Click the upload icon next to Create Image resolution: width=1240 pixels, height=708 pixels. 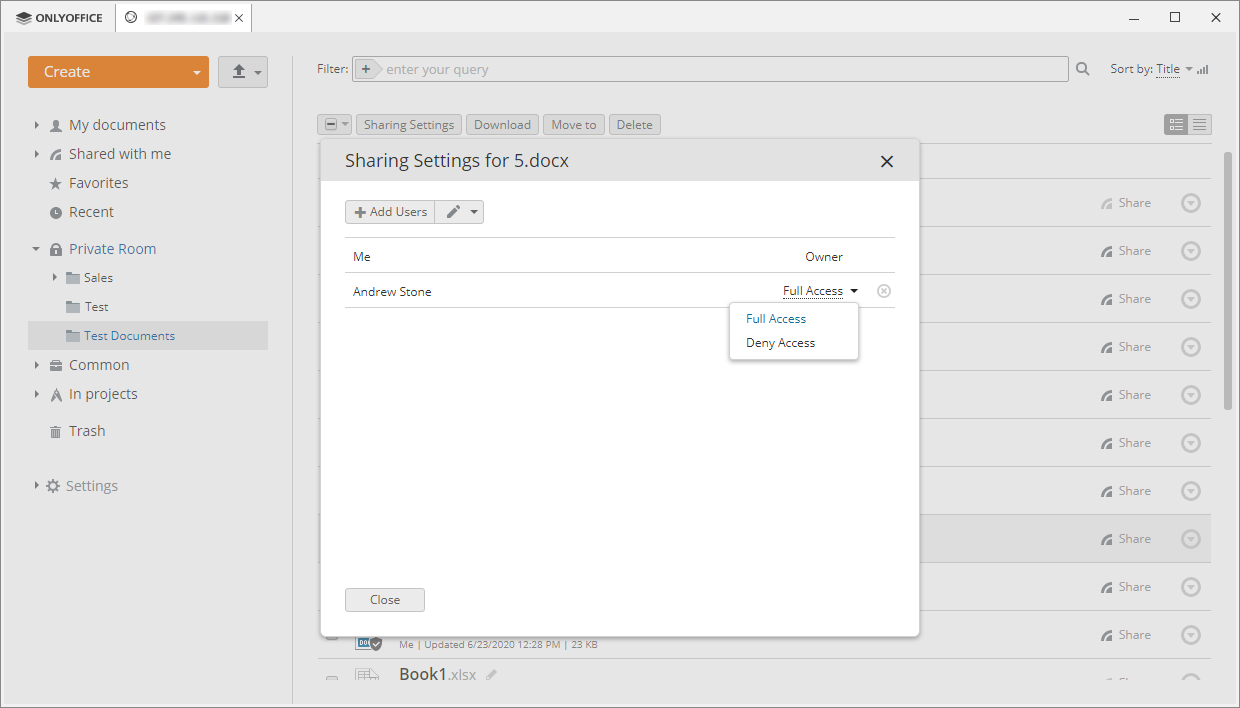(237, 71)
